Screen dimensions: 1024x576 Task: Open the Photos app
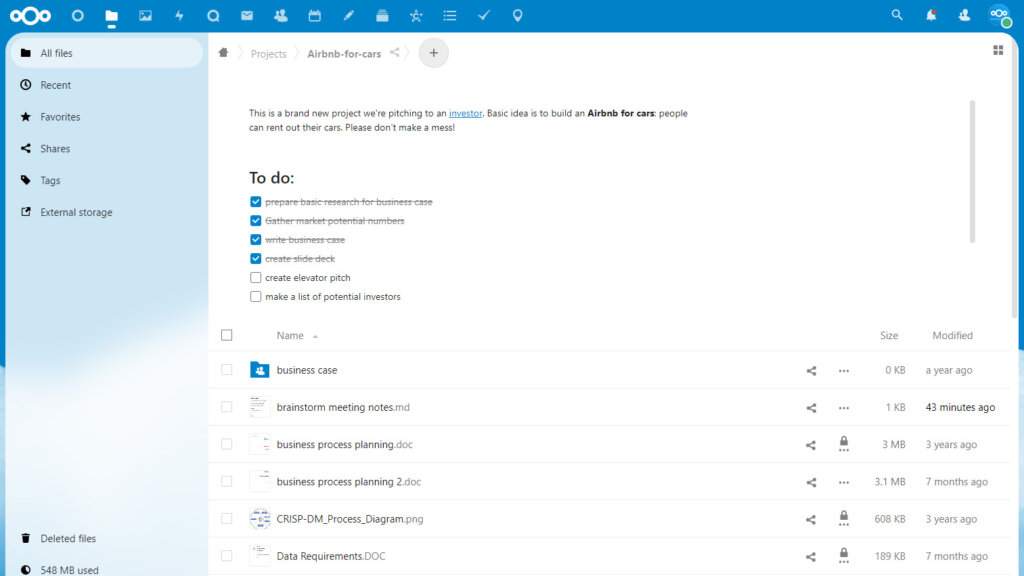coord(146,15)
